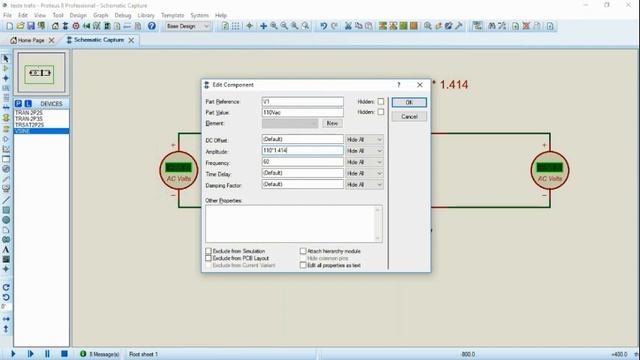640x360 pixels.
Task: Enable Edit all properties as text checkbox
Action: (x=303, y=265)
